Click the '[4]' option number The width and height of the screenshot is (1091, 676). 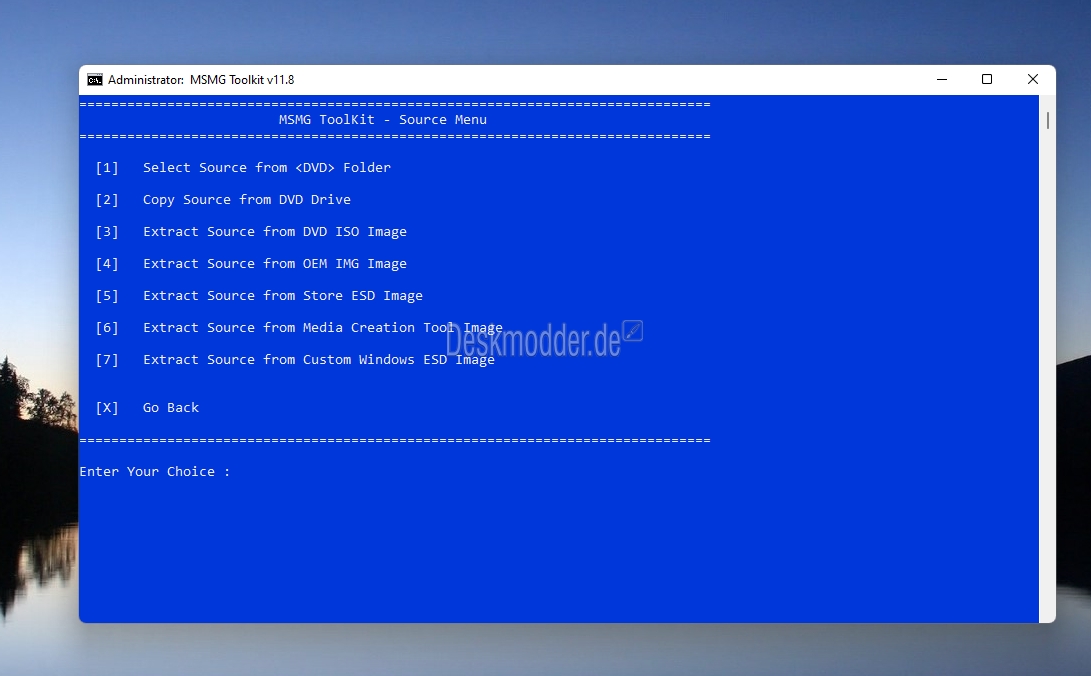pyautogui.click(x=106, y=264)
